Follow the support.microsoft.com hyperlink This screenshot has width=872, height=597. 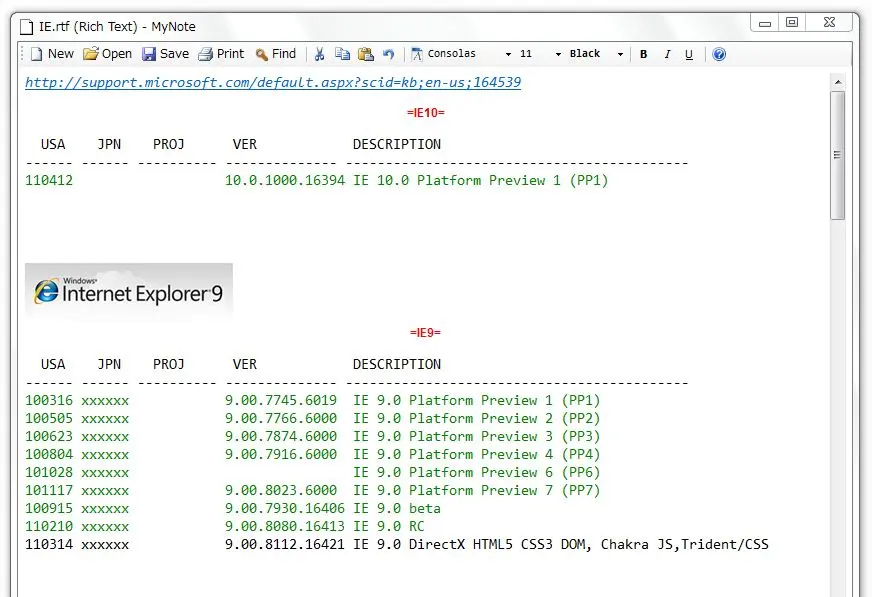[273, 82]
